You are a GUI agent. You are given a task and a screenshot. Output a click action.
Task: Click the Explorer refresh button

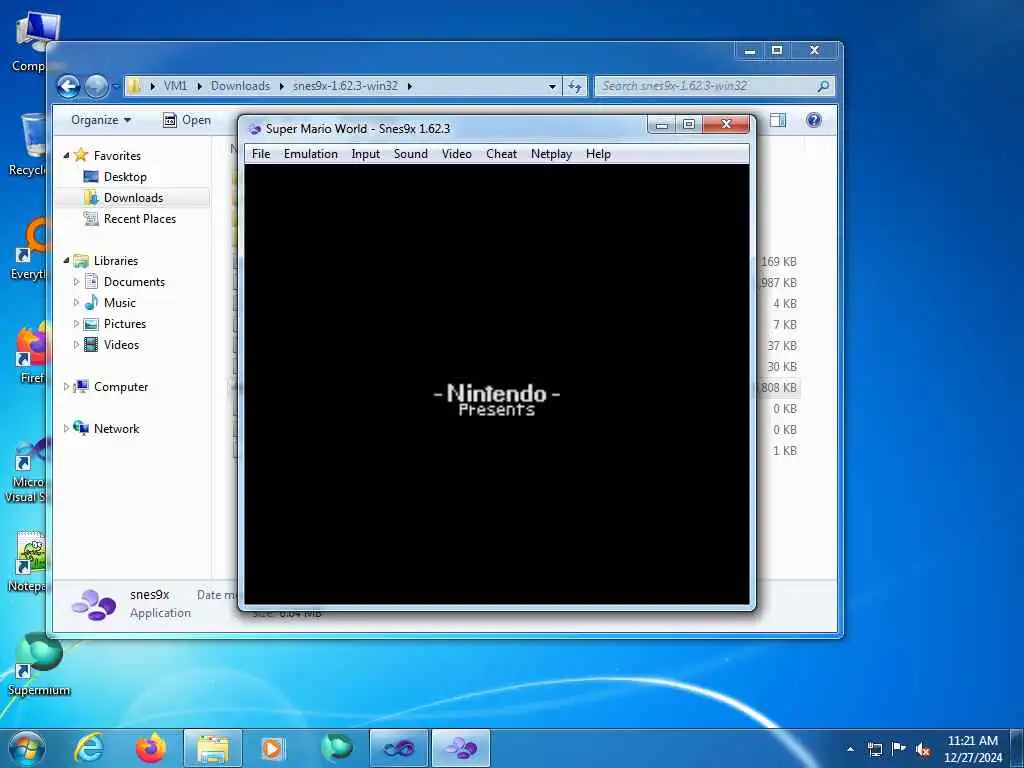[x=575, y=86]
